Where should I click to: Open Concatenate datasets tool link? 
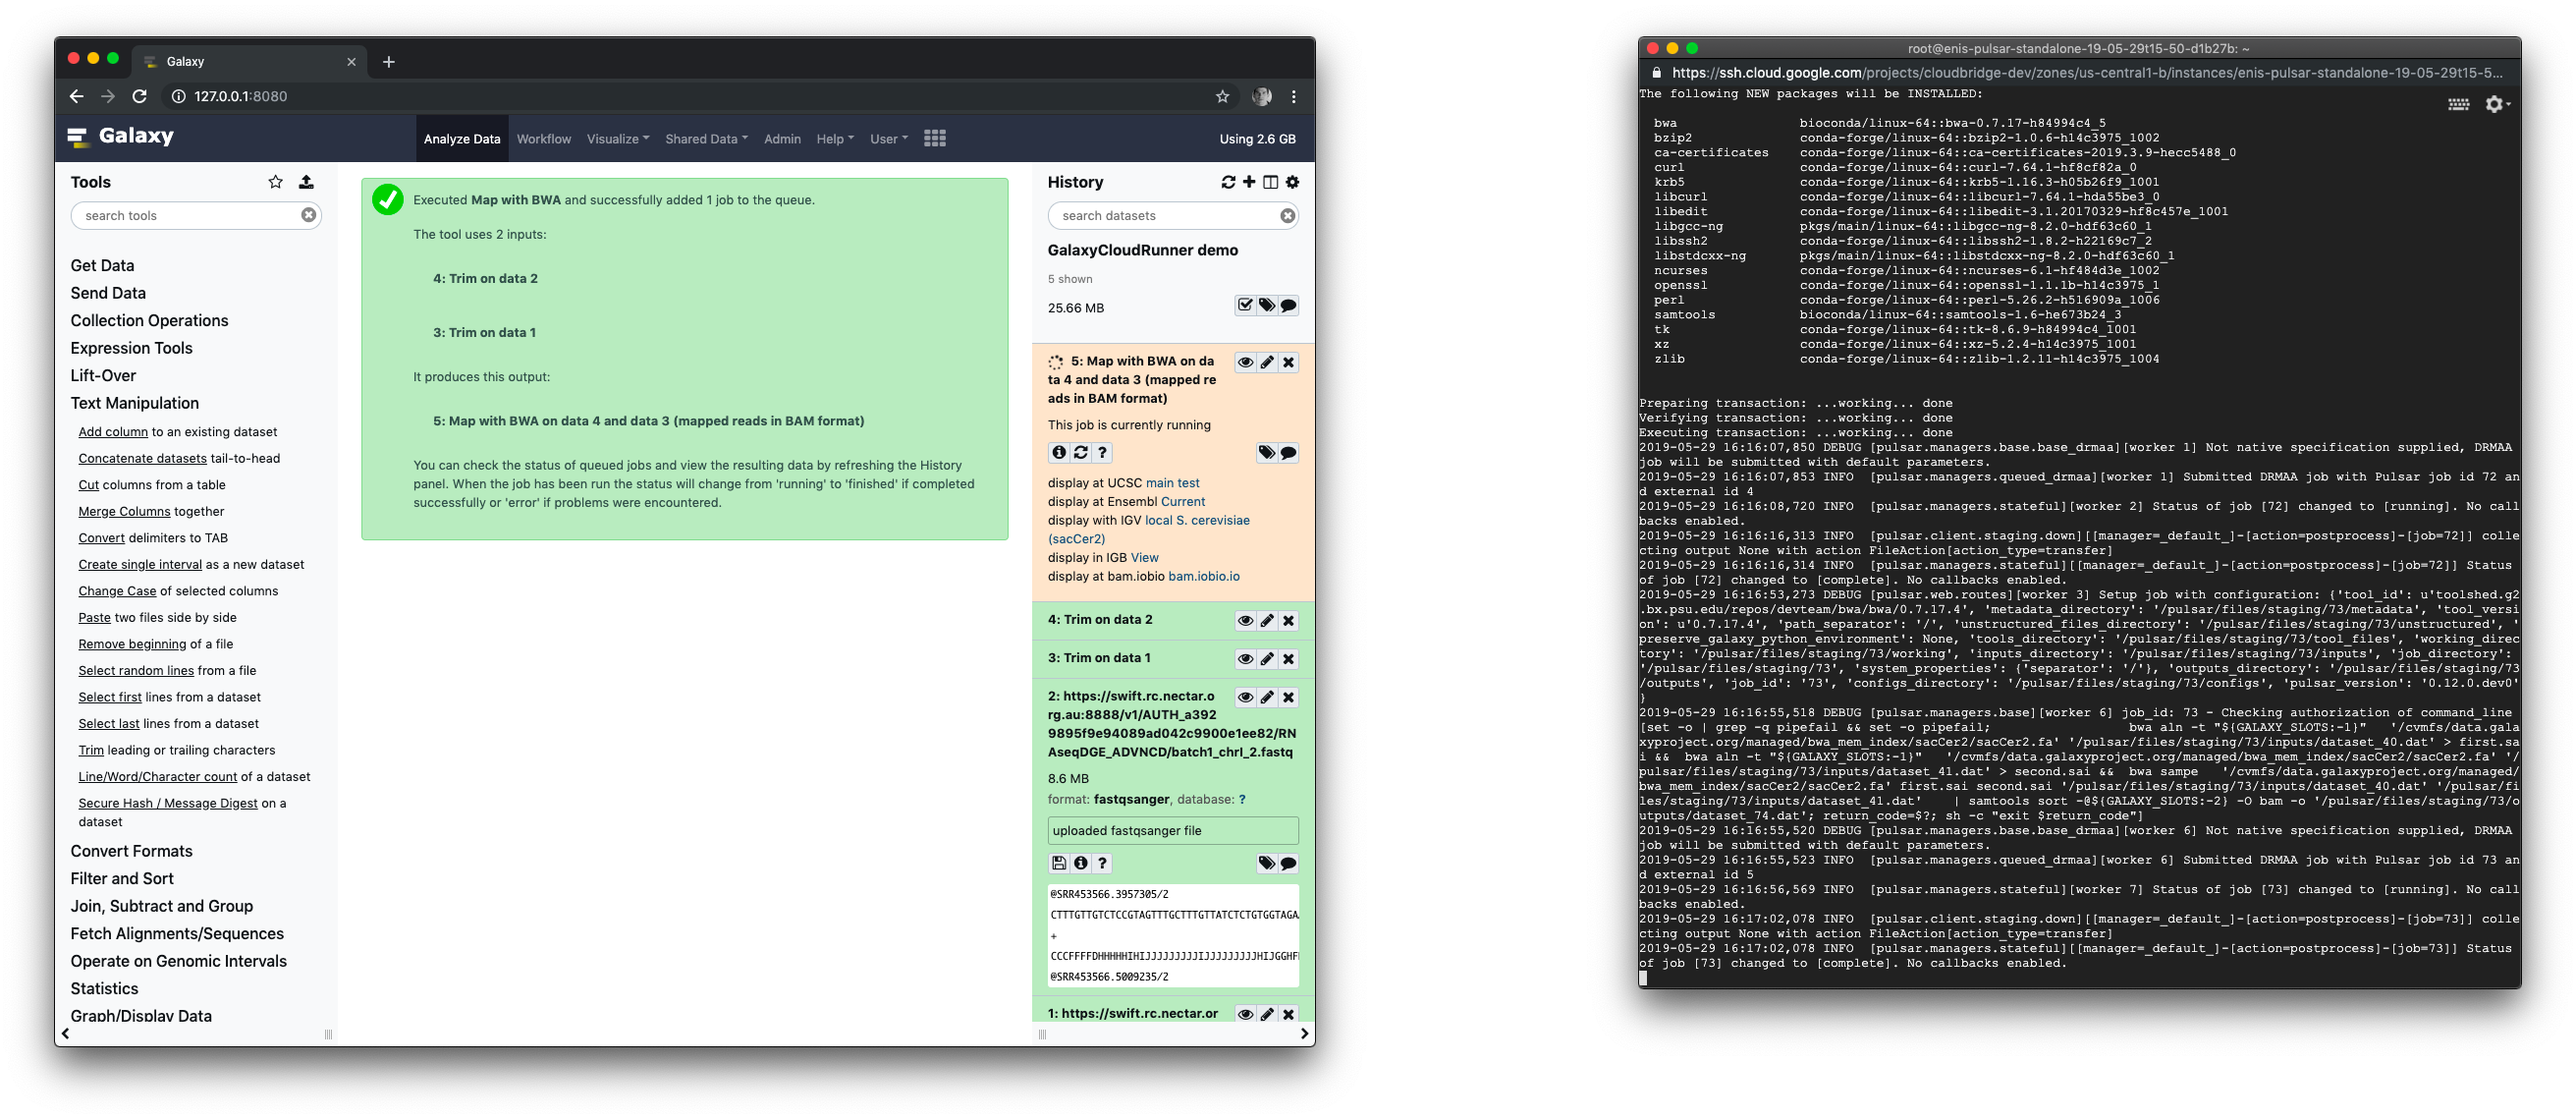pos(142,458)
